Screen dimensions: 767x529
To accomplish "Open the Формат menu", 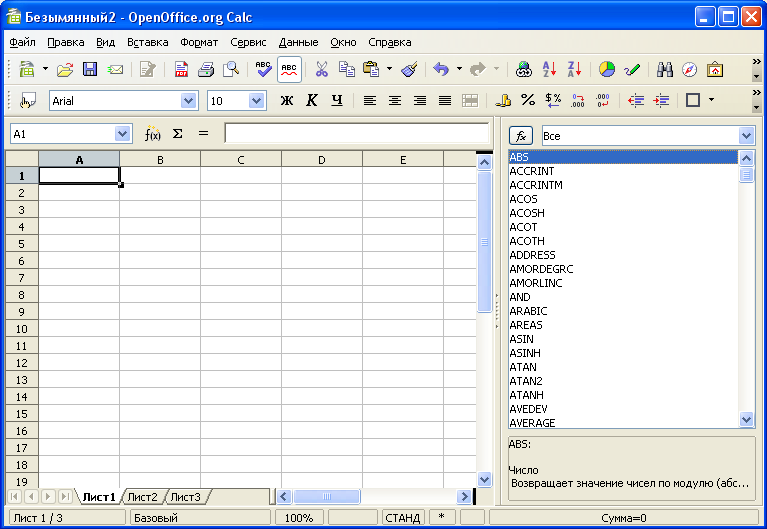I will 199,43.
